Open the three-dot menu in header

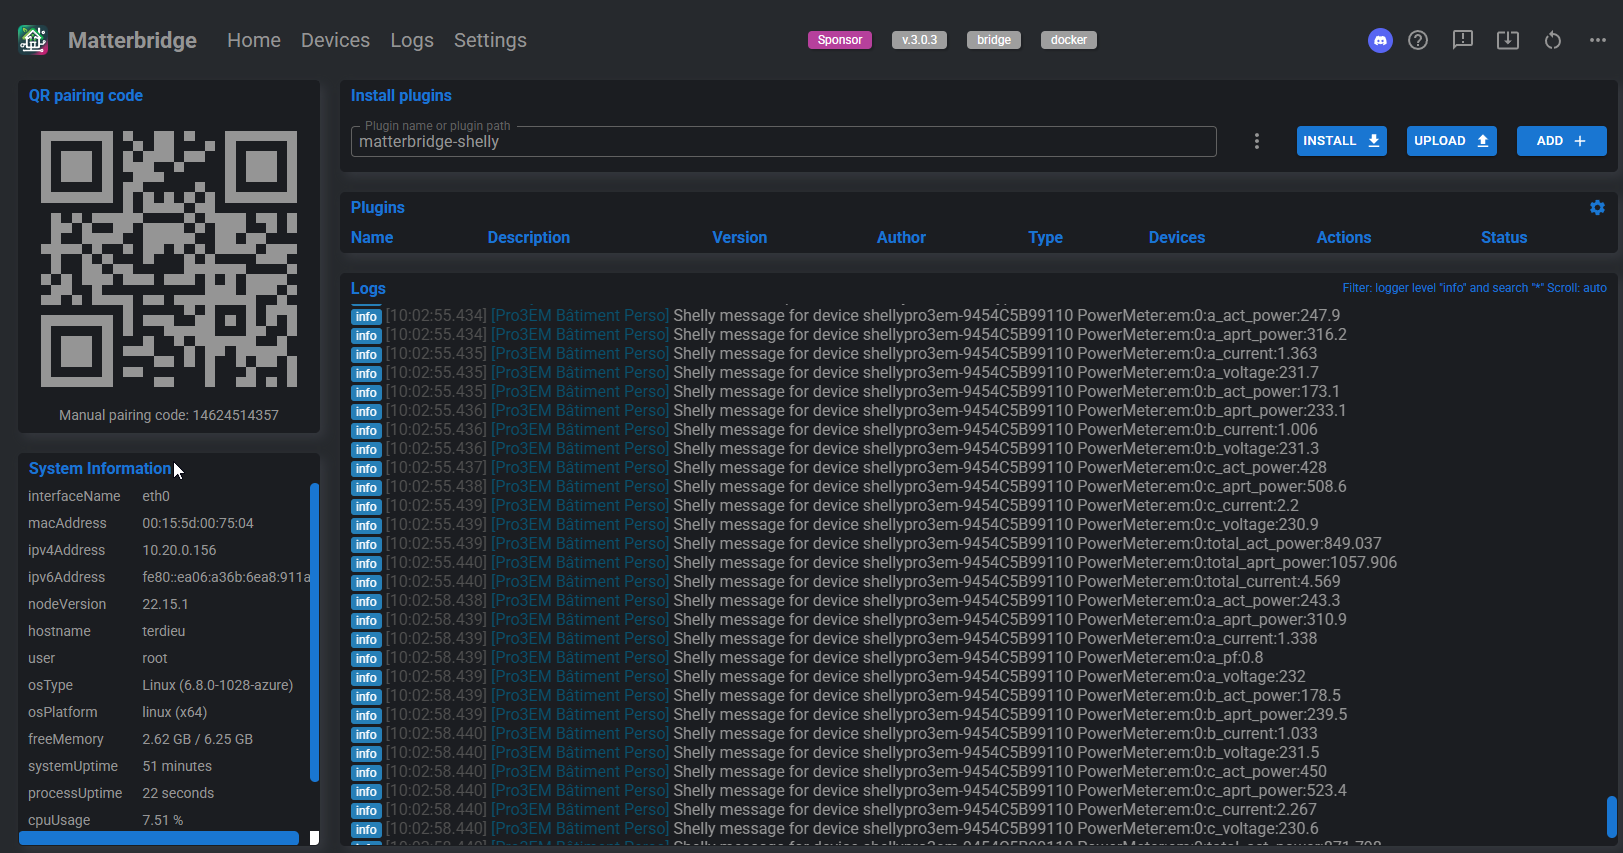click(x=1597, y=40)
